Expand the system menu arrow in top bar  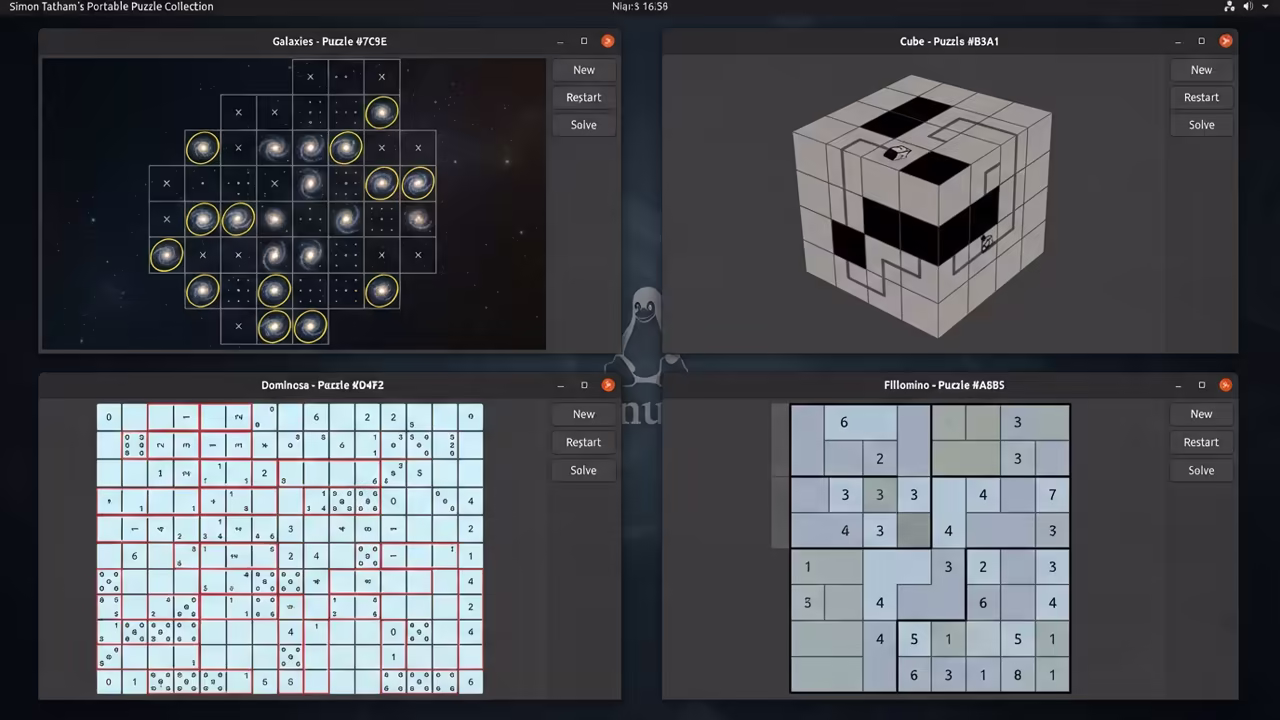click(x=1266, y=6)
